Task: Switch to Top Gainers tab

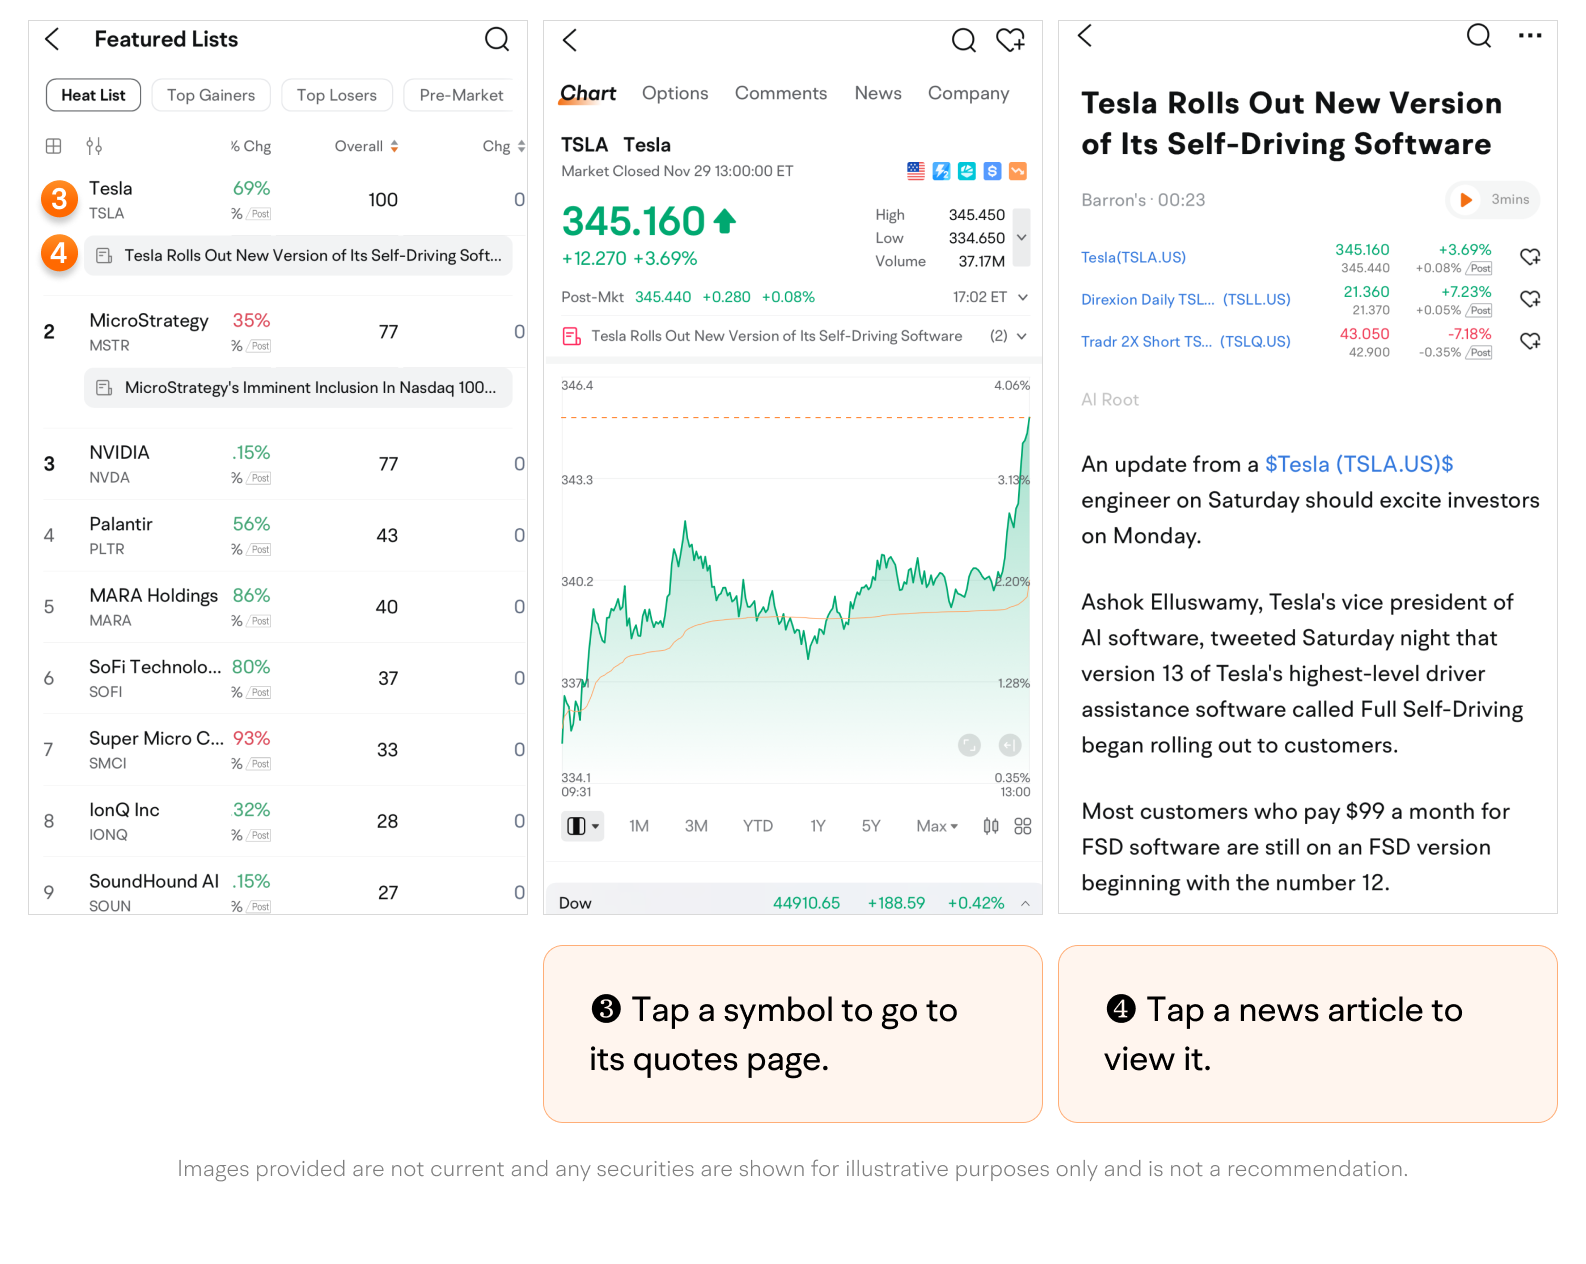Action: coord(211,95)
